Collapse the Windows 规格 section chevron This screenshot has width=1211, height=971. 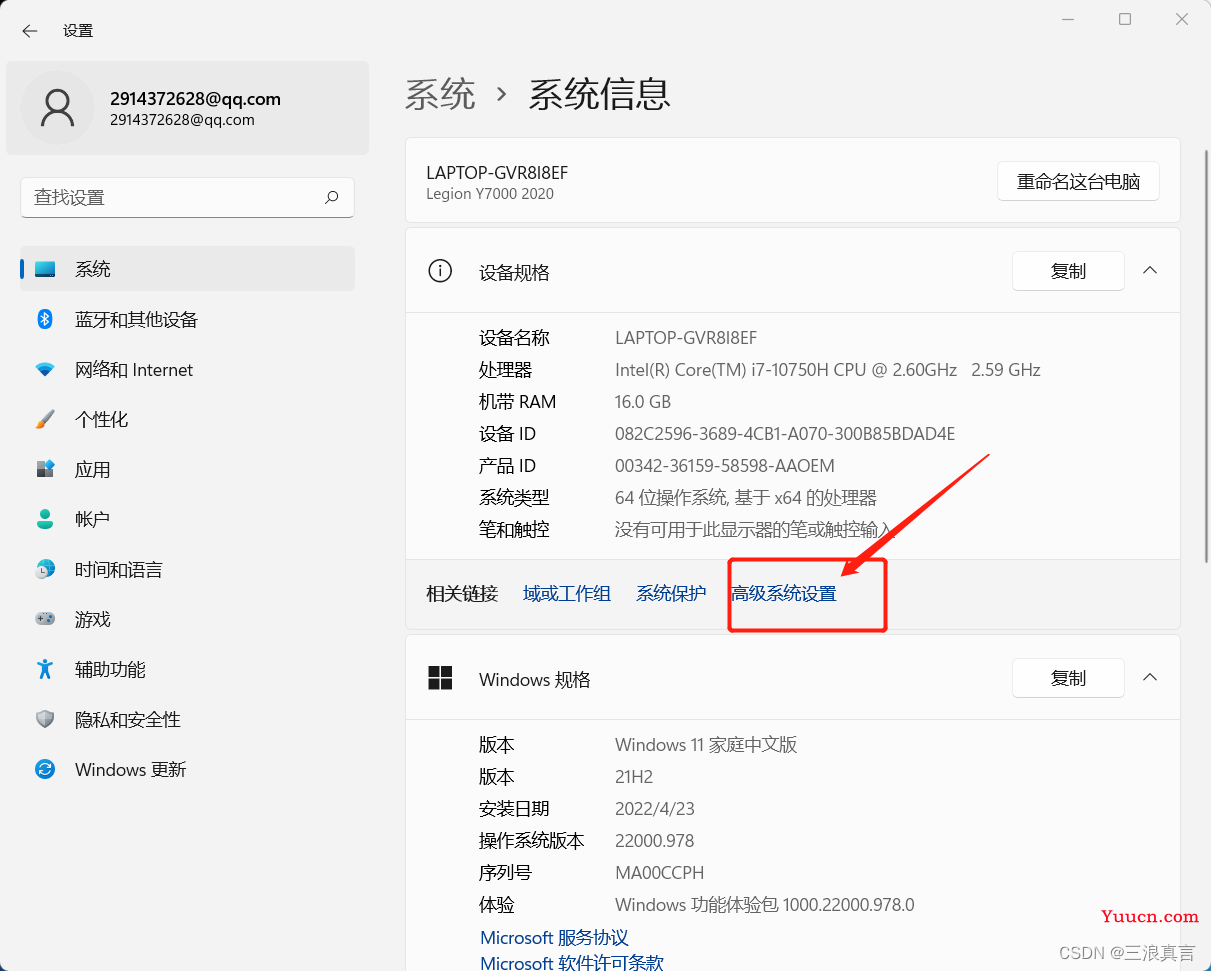[x=1150, y=677]
